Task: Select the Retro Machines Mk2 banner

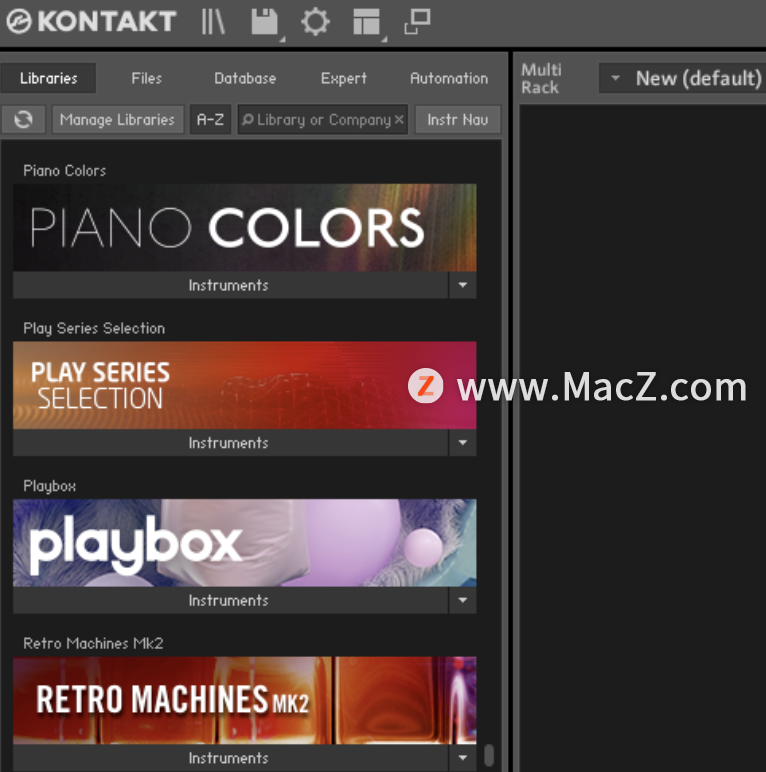Action: click(x=245, y=700)
